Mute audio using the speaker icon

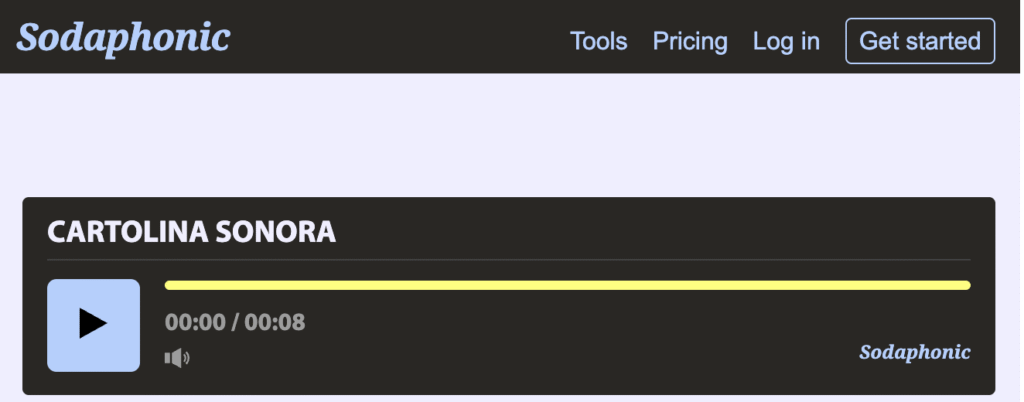pyautogui.click(x=177, y=358)
